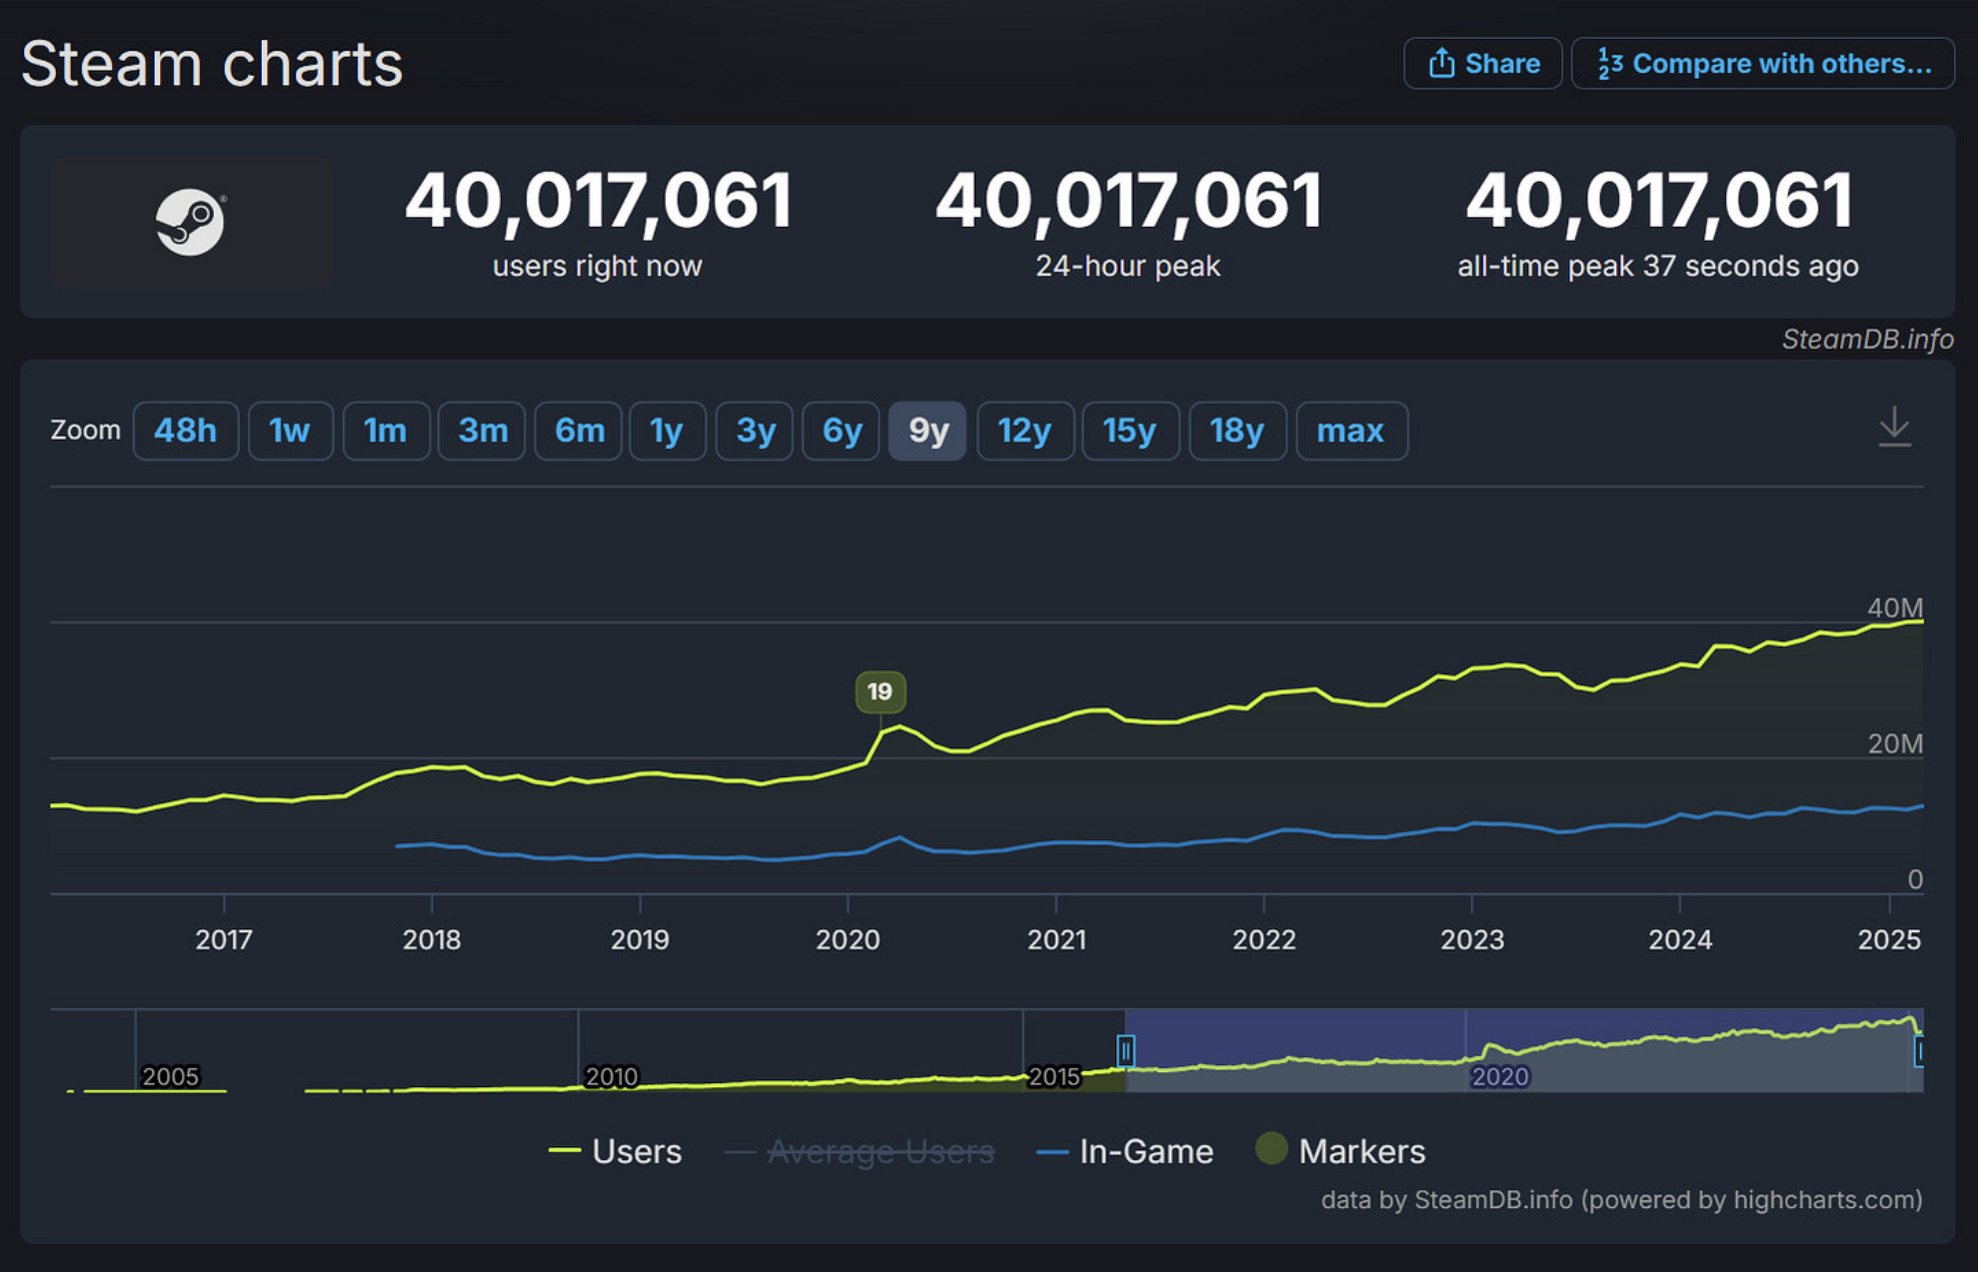
Task: Set chart zoom to 48h
Action: click(x=185, y=431)
